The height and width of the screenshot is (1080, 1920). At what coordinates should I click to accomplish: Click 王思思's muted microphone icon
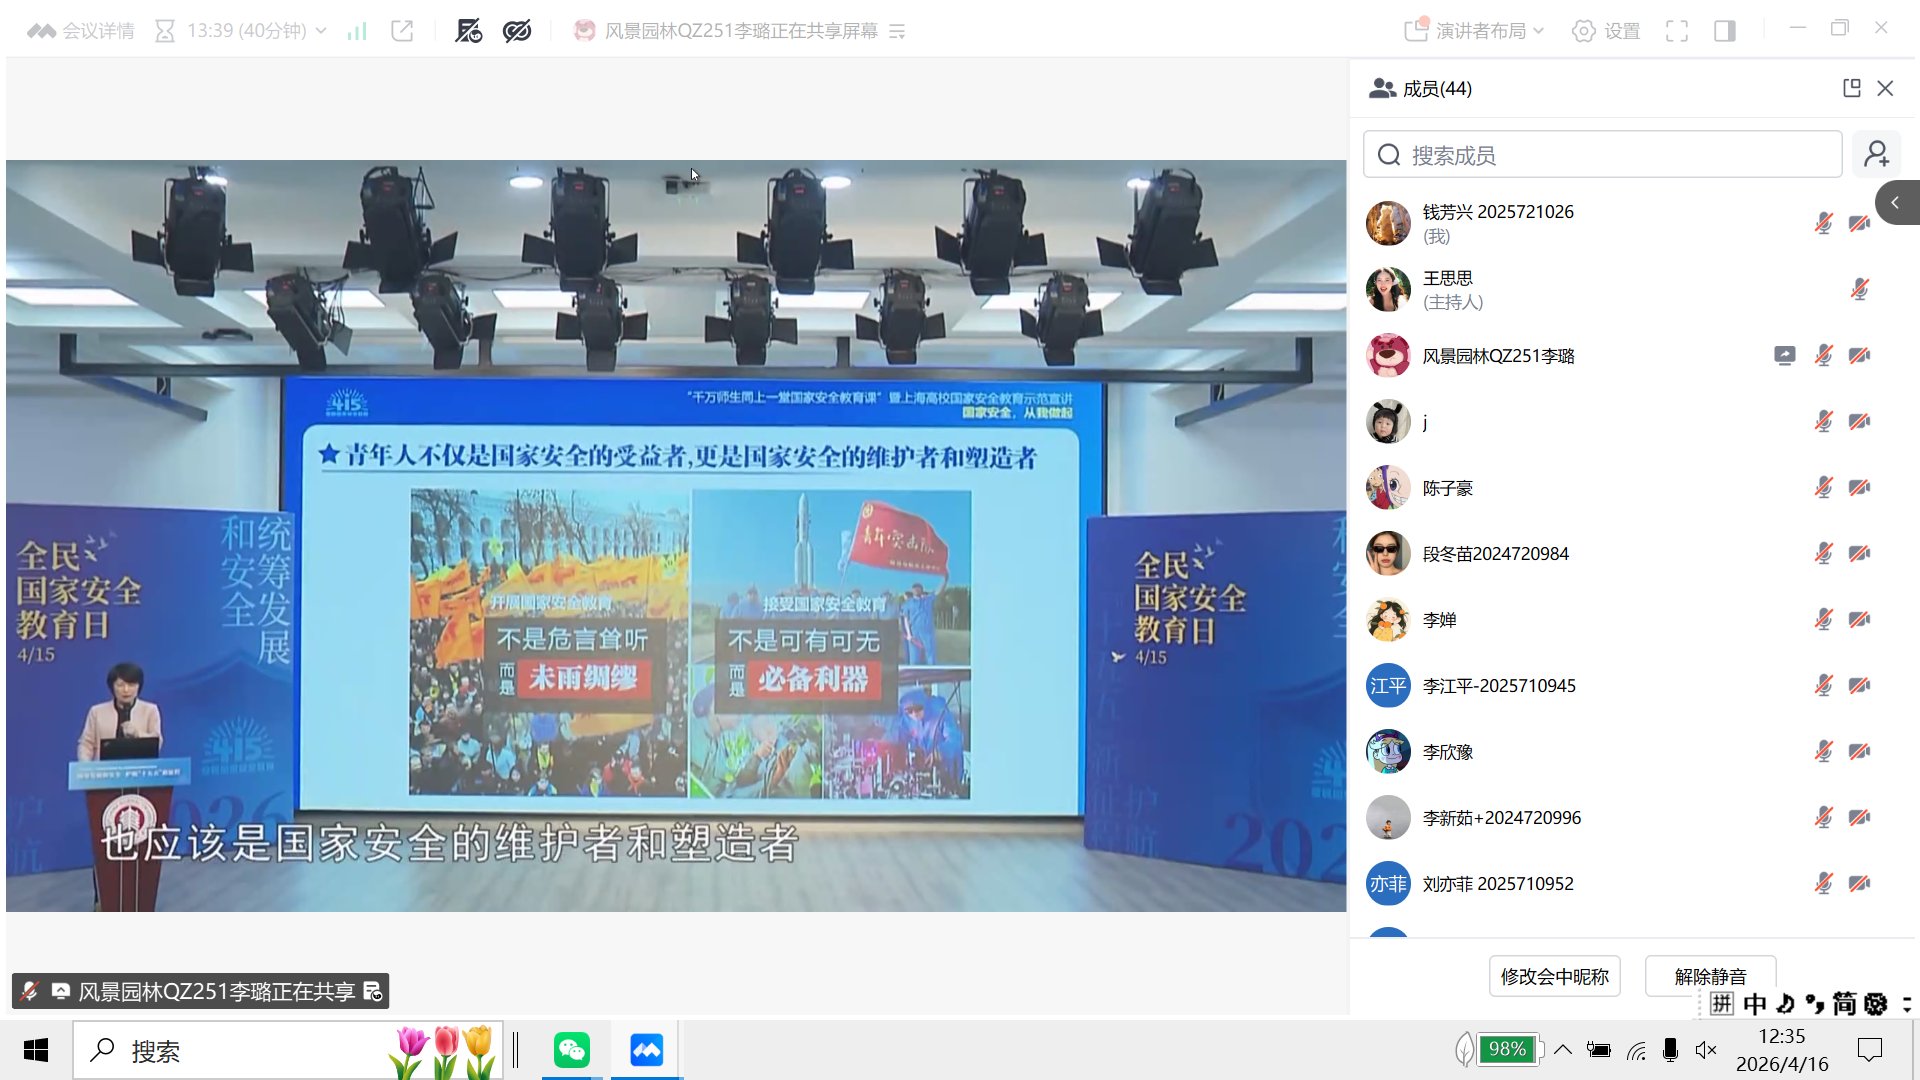1859,290
